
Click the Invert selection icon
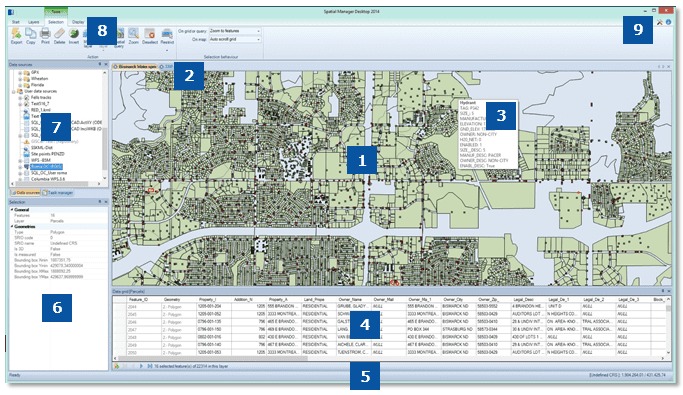coord(74,33)
